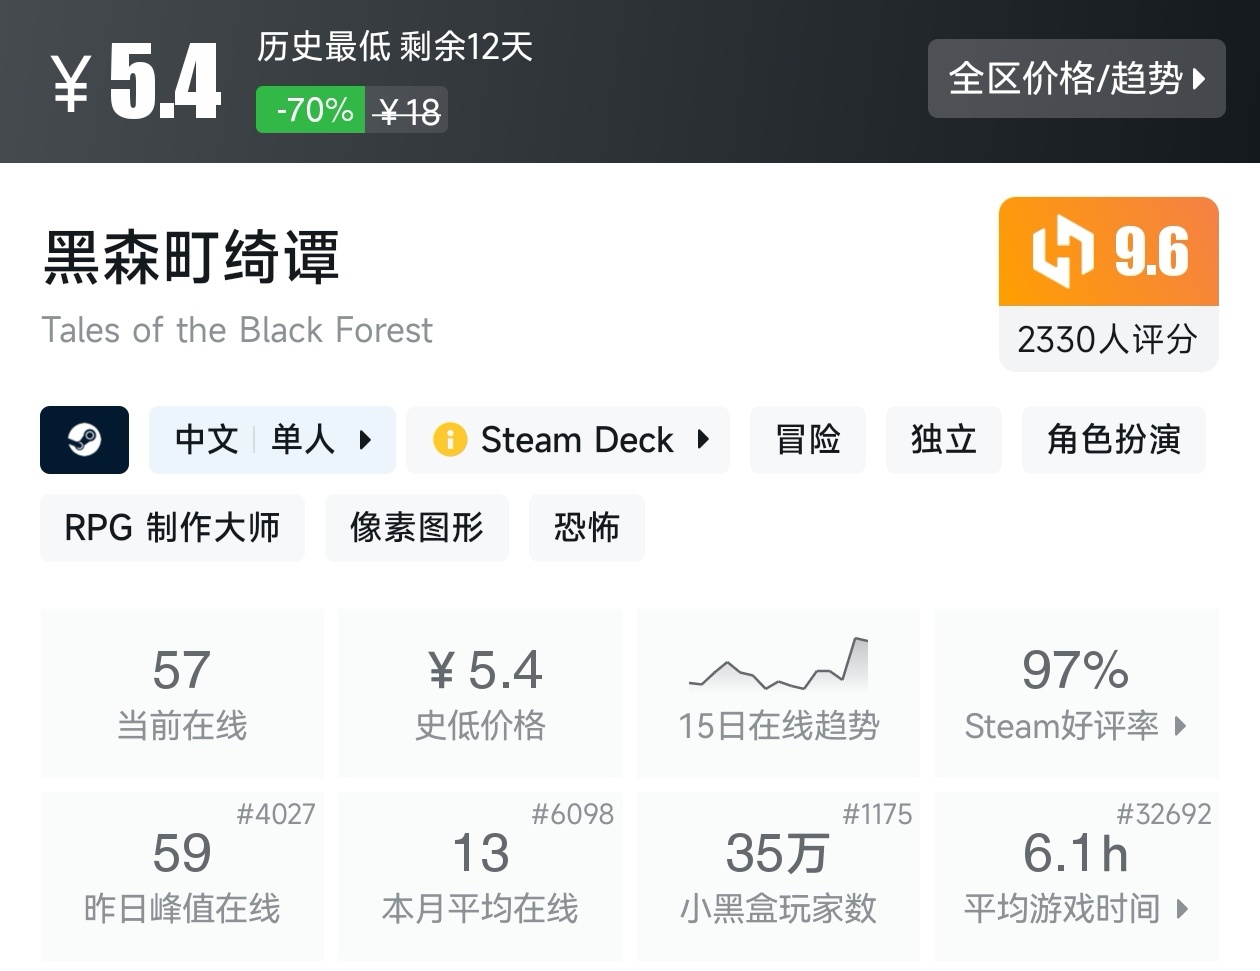Click the 2330人评分 ratings count
The width and height of the screenshot is (1260, 971).
coord(1107,339)
